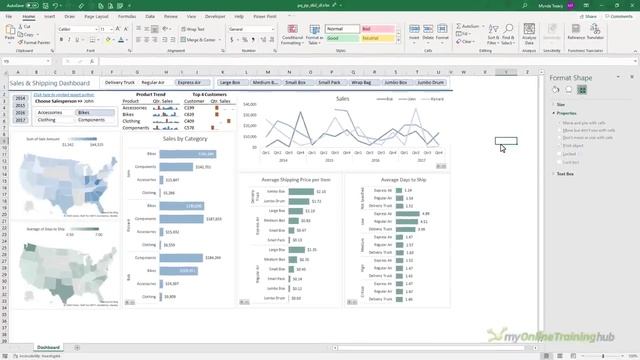Click the Share button

tap(589, 16)
